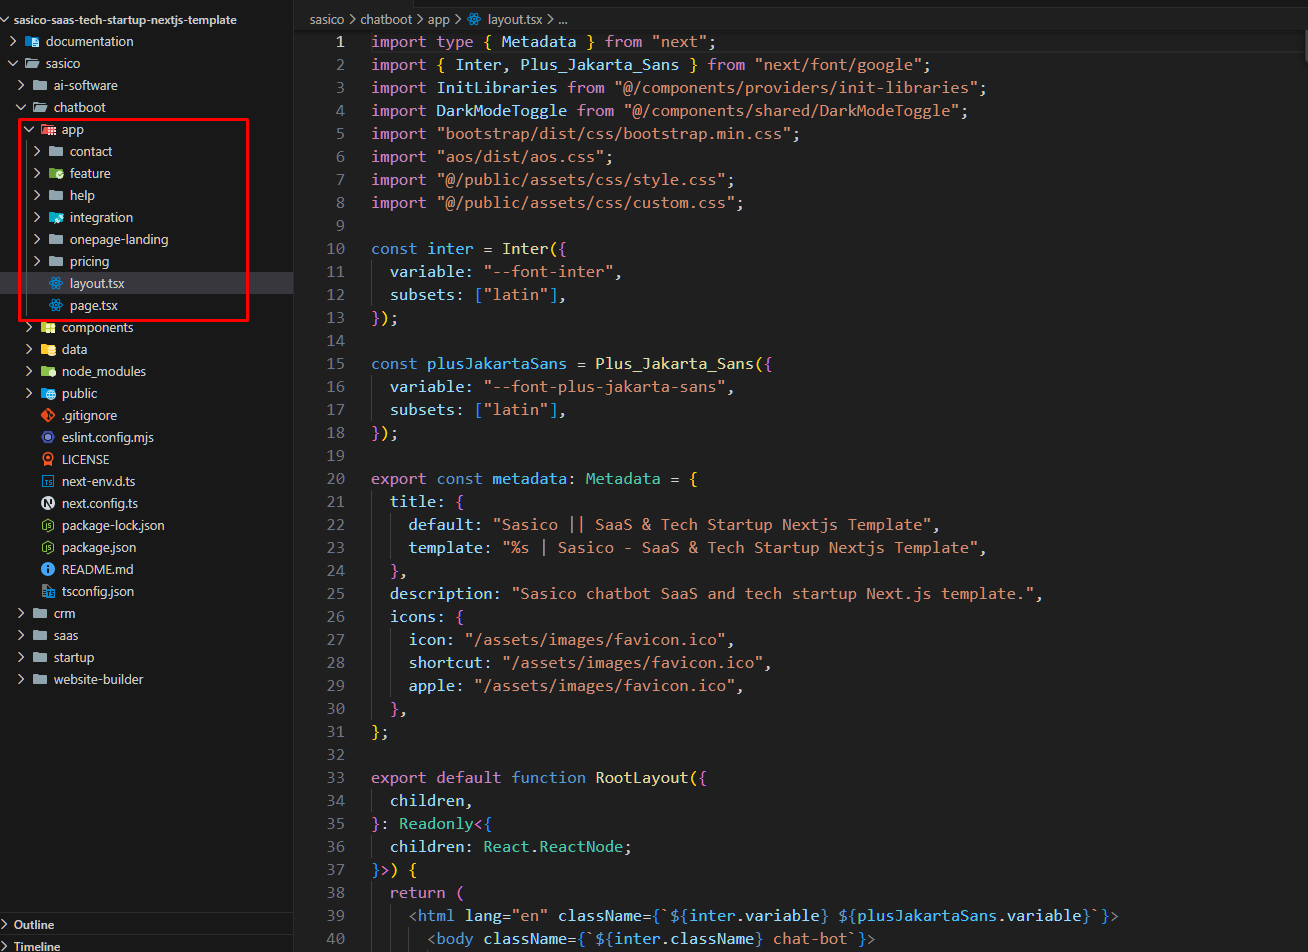Click the TypeScript icon beside next-env.d.ts
Screen dimensions: 1308x952
coord(48,481)
